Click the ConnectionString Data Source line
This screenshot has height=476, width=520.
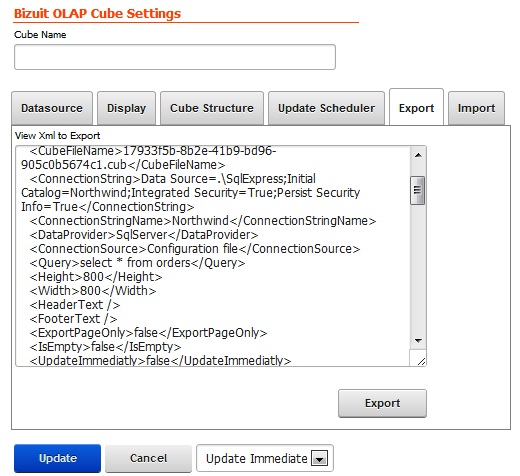pos(190,193)
